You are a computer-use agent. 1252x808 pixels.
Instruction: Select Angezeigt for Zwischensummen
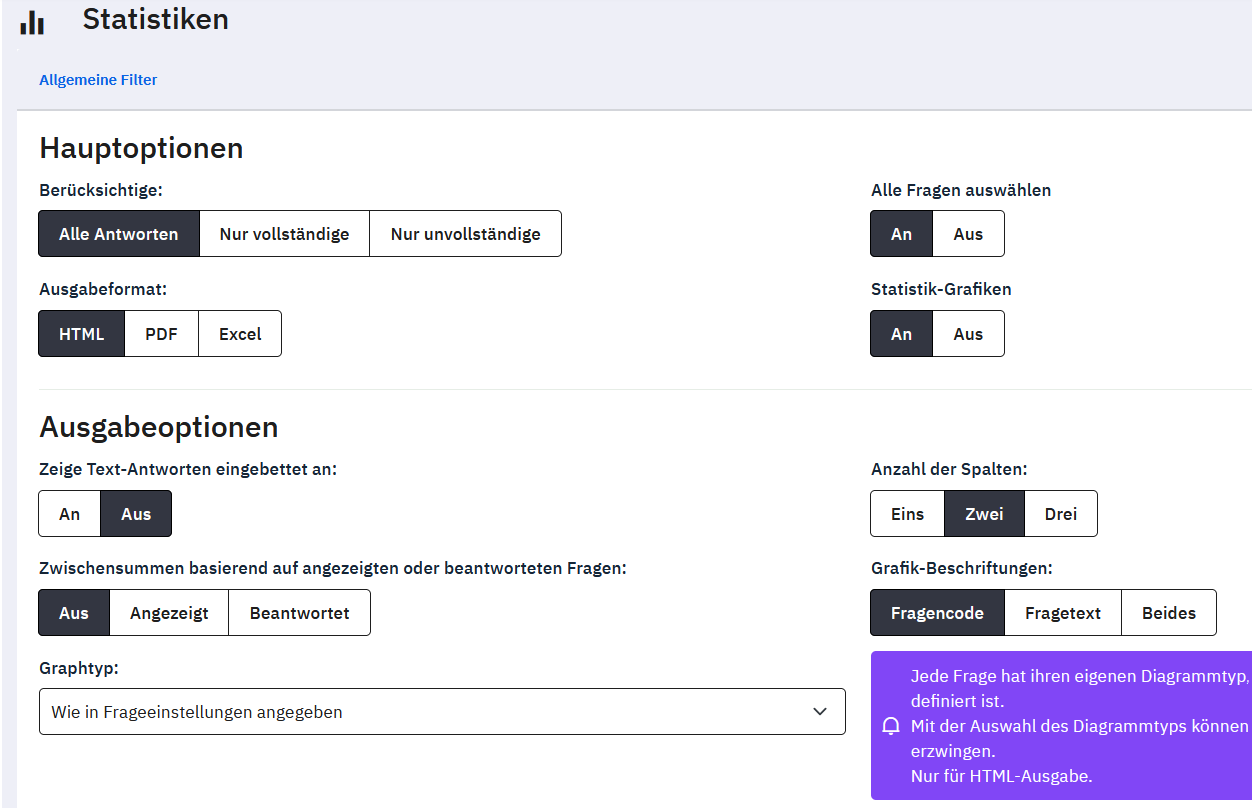tap(169, 613)
